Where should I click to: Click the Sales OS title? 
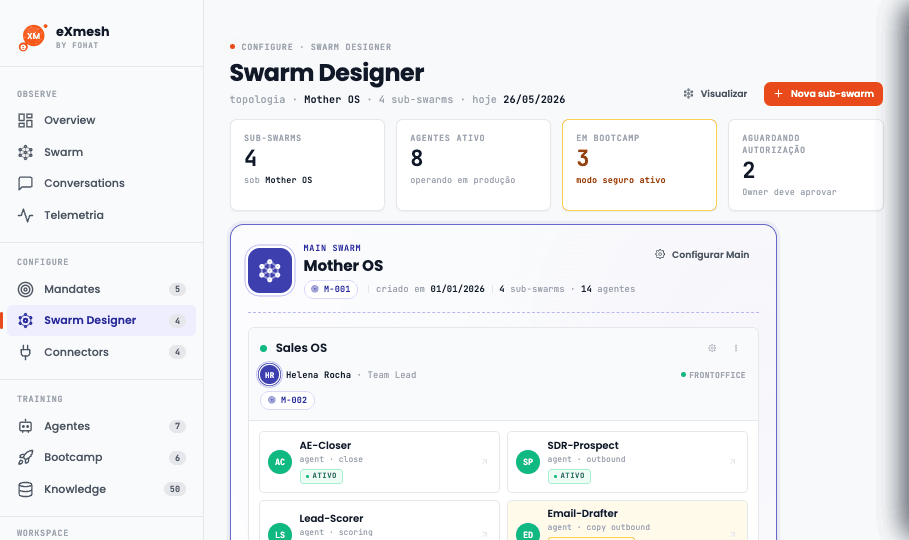(301, 348)
